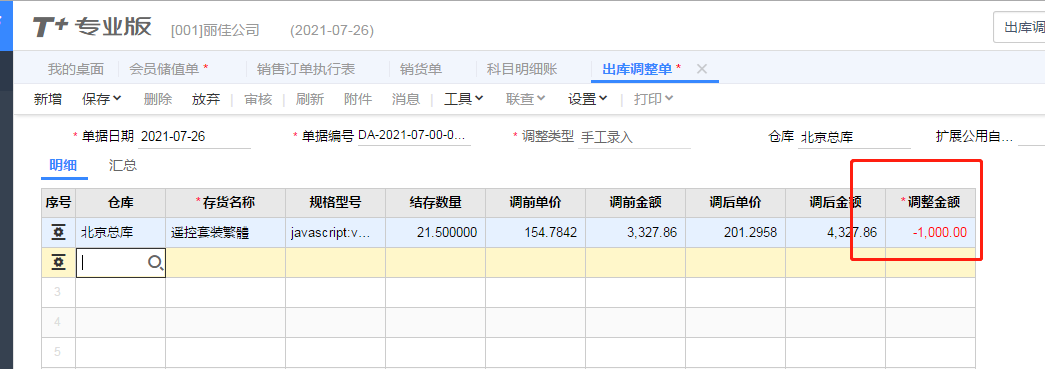Click row number 5 in the grid
The height and width of the screenshot is (369, 1045).
(58, 352)
